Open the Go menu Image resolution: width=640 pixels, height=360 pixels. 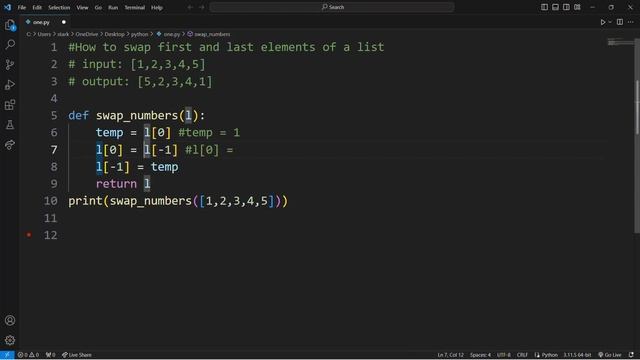coord(98,7)
